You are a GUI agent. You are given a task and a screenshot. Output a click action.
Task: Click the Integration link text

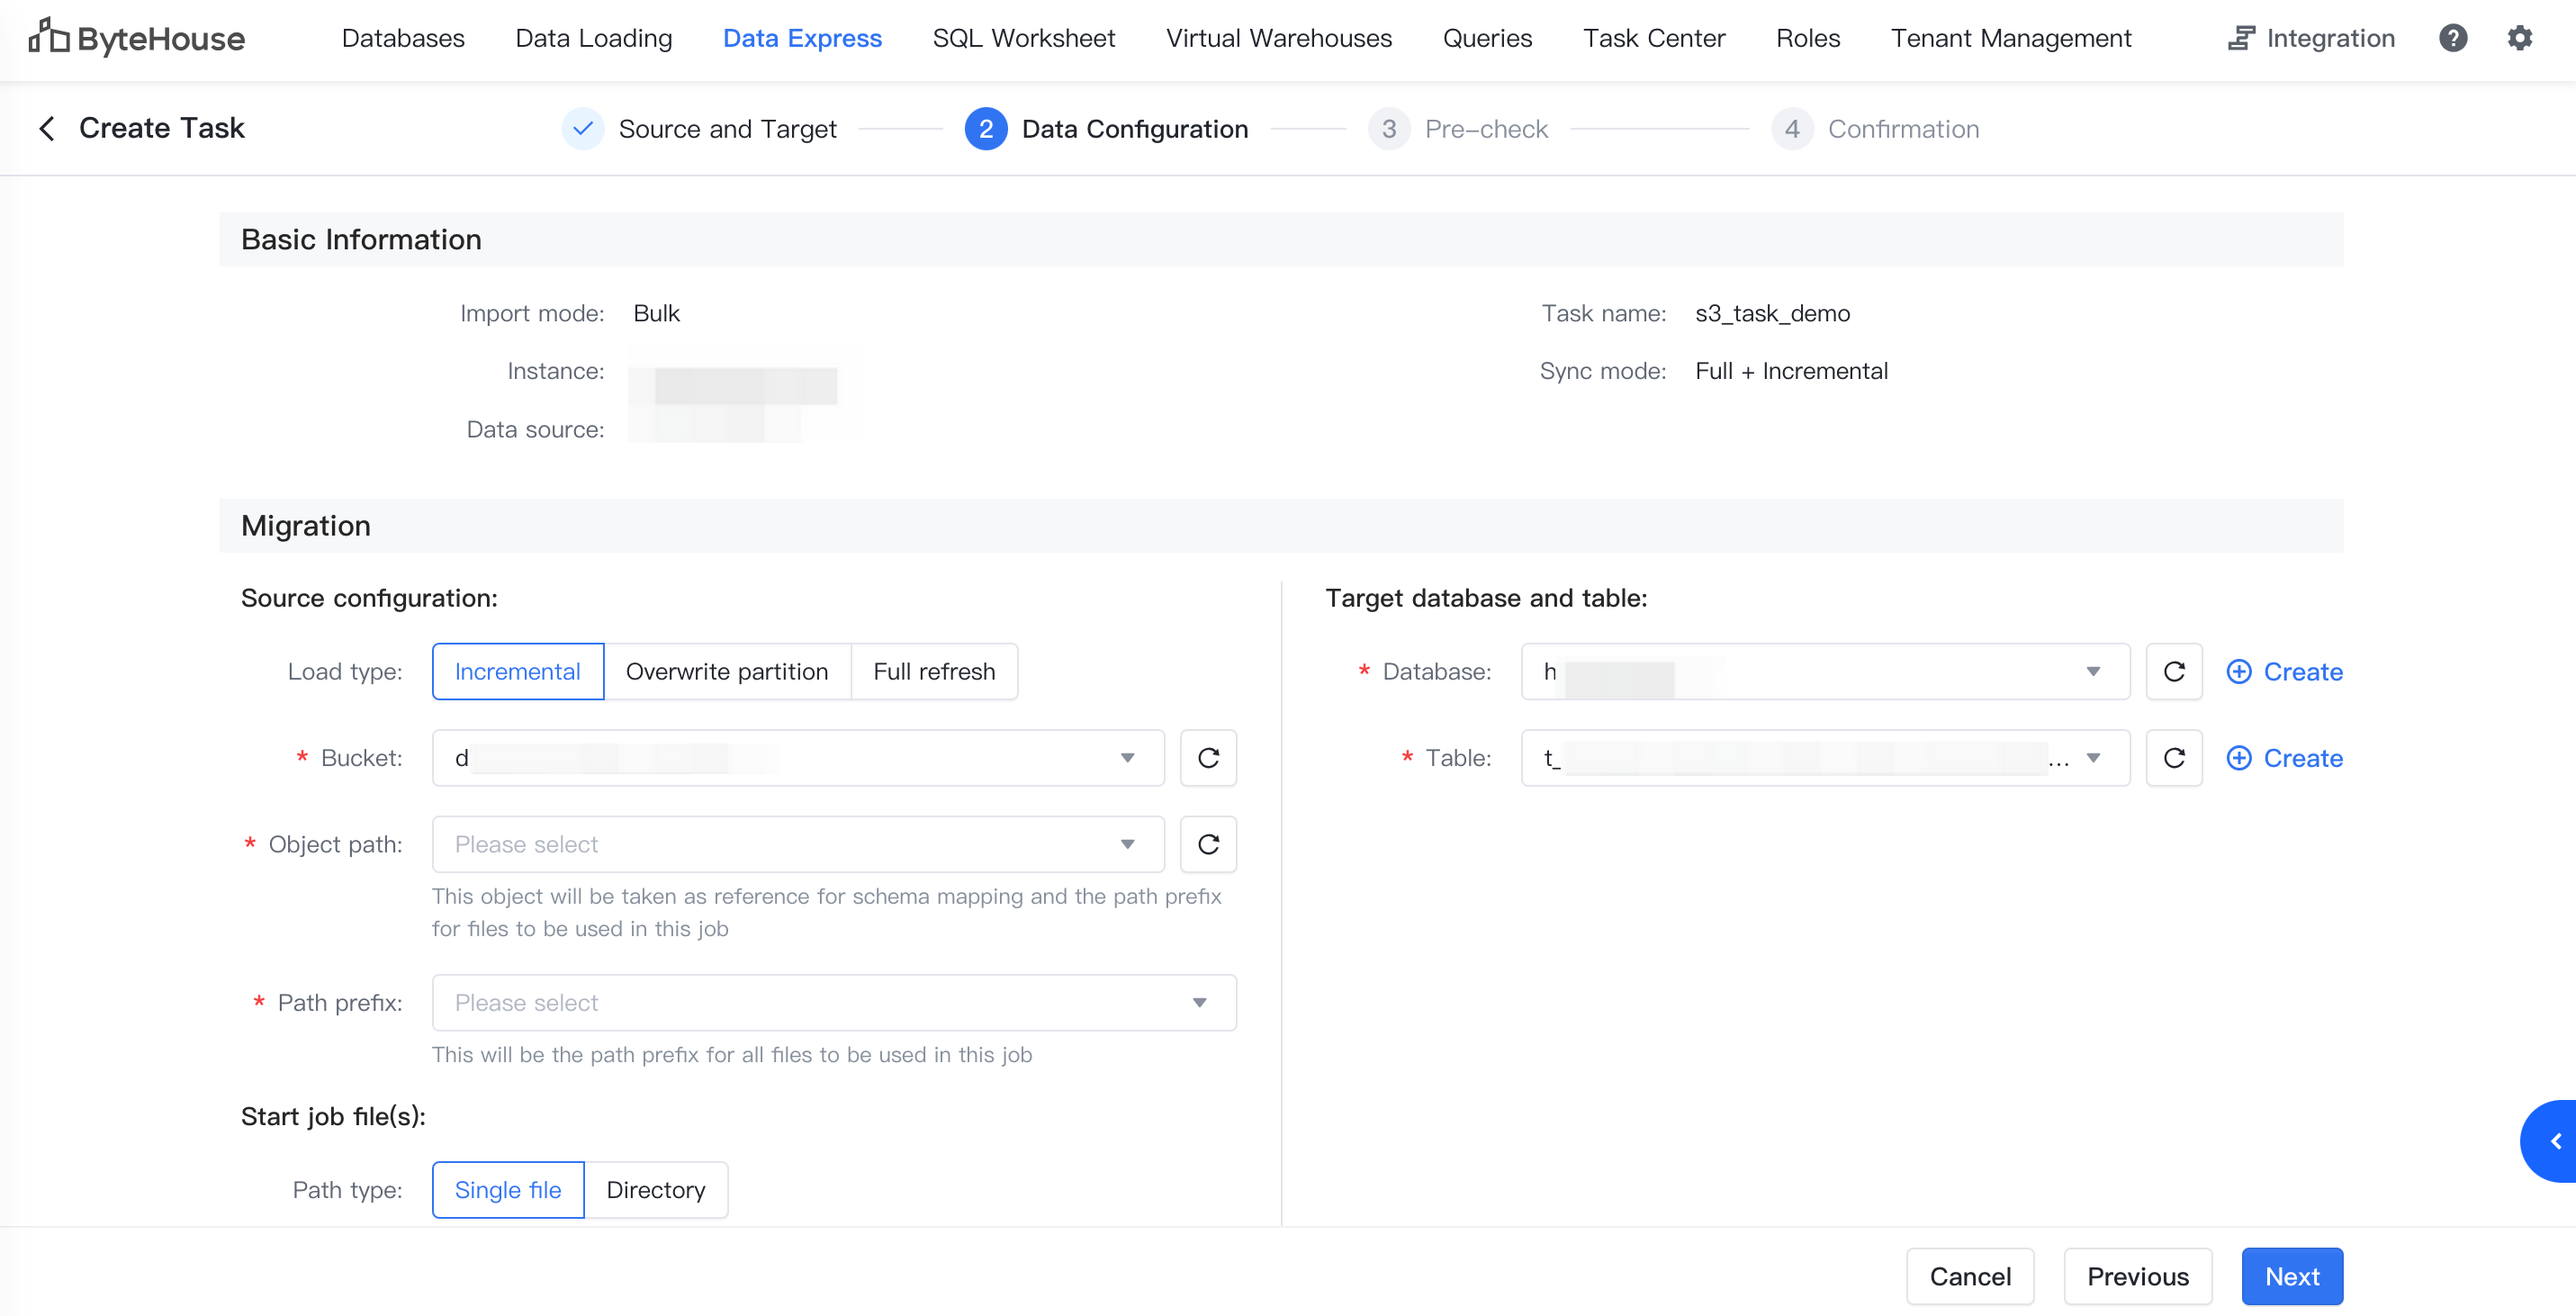(x=2330, y=38)
